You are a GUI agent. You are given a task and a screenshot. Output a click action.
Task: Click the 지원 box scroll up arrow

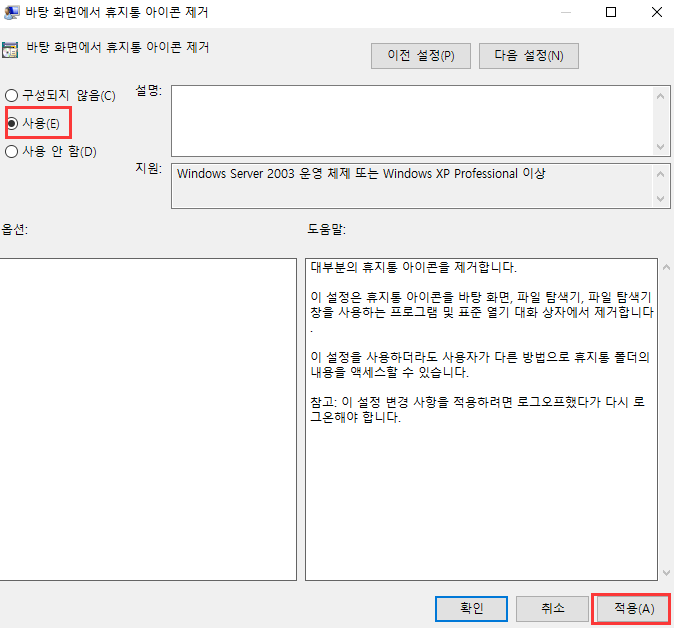click(x=661, y=174)
